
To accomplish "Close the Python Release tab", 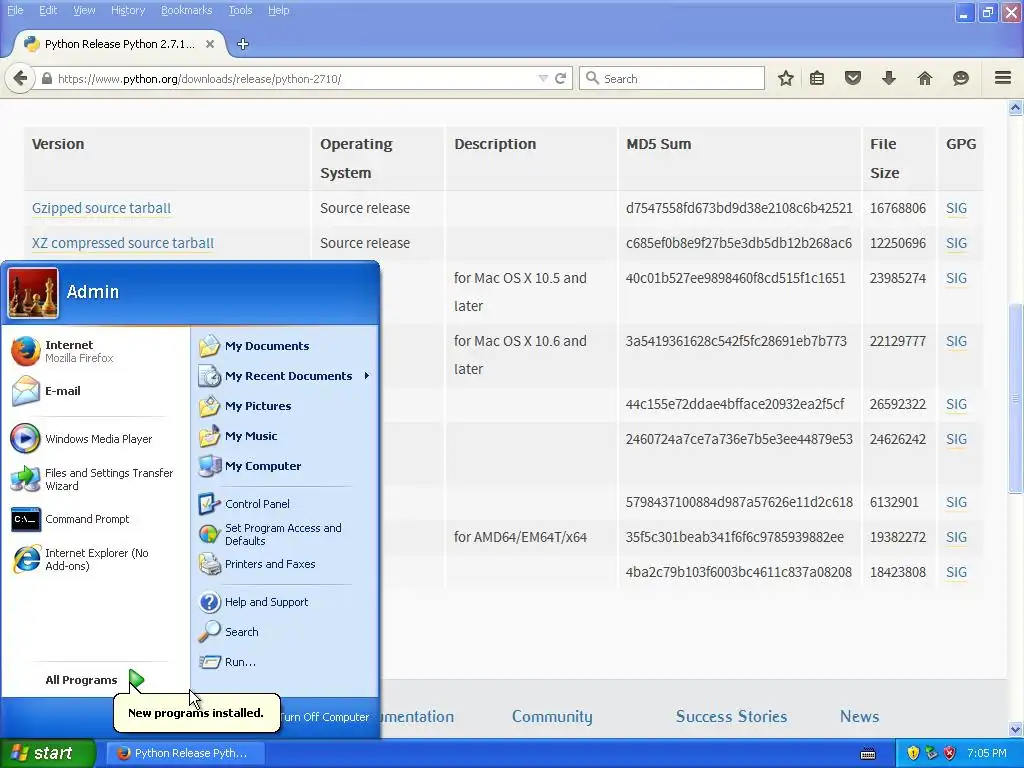I will pos(210,44).
